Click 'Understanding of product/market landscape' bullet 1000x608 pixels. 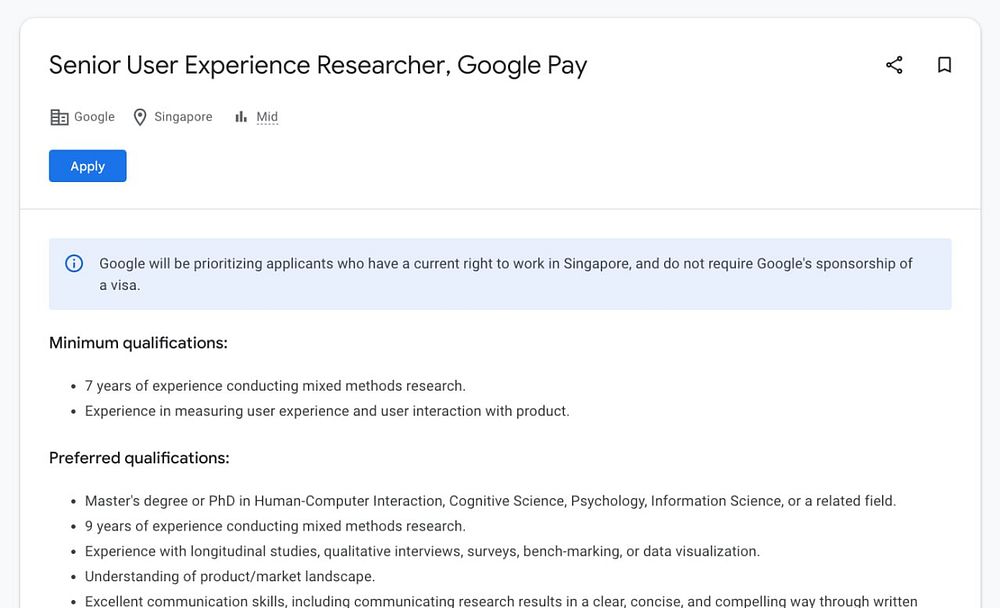tap(230, 577)
